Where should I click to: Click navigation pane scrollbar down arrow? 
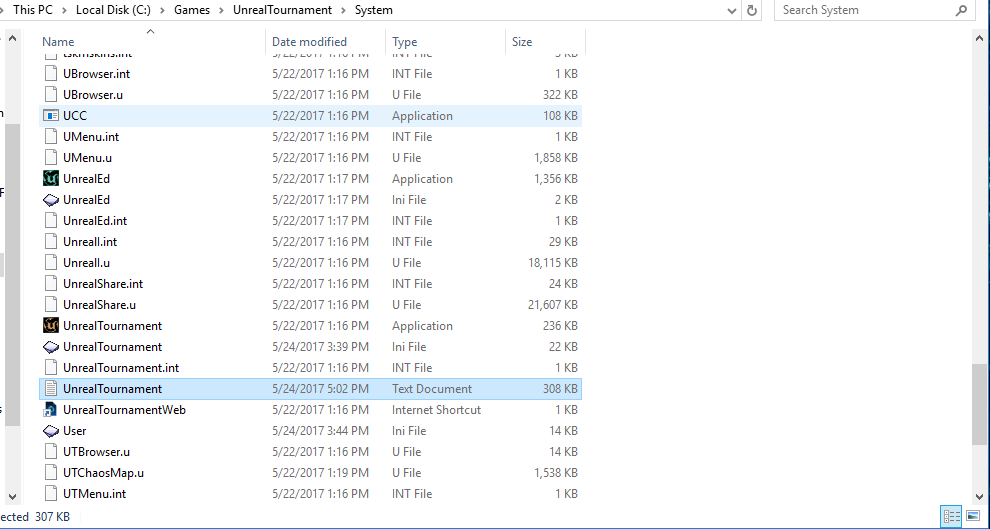coord(13,497)
